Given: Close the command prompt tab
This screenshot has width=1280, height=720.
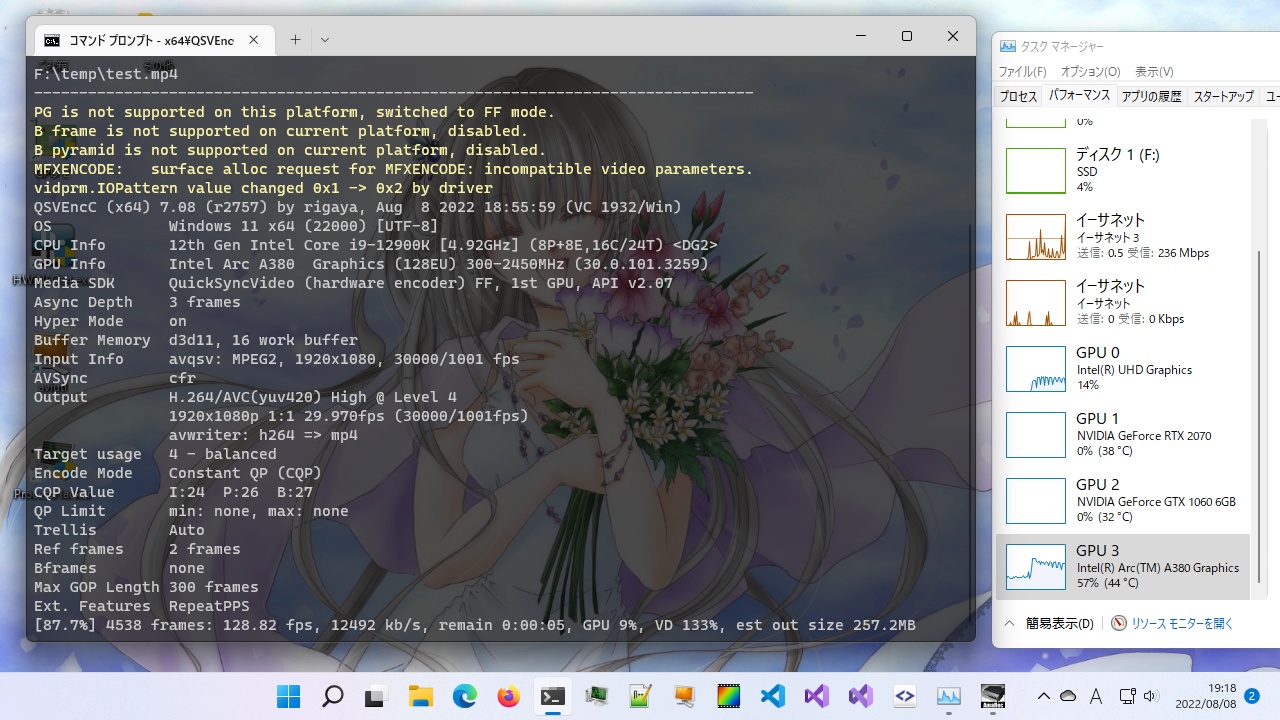Looking at the screenshot, I should tap(254, 40).
